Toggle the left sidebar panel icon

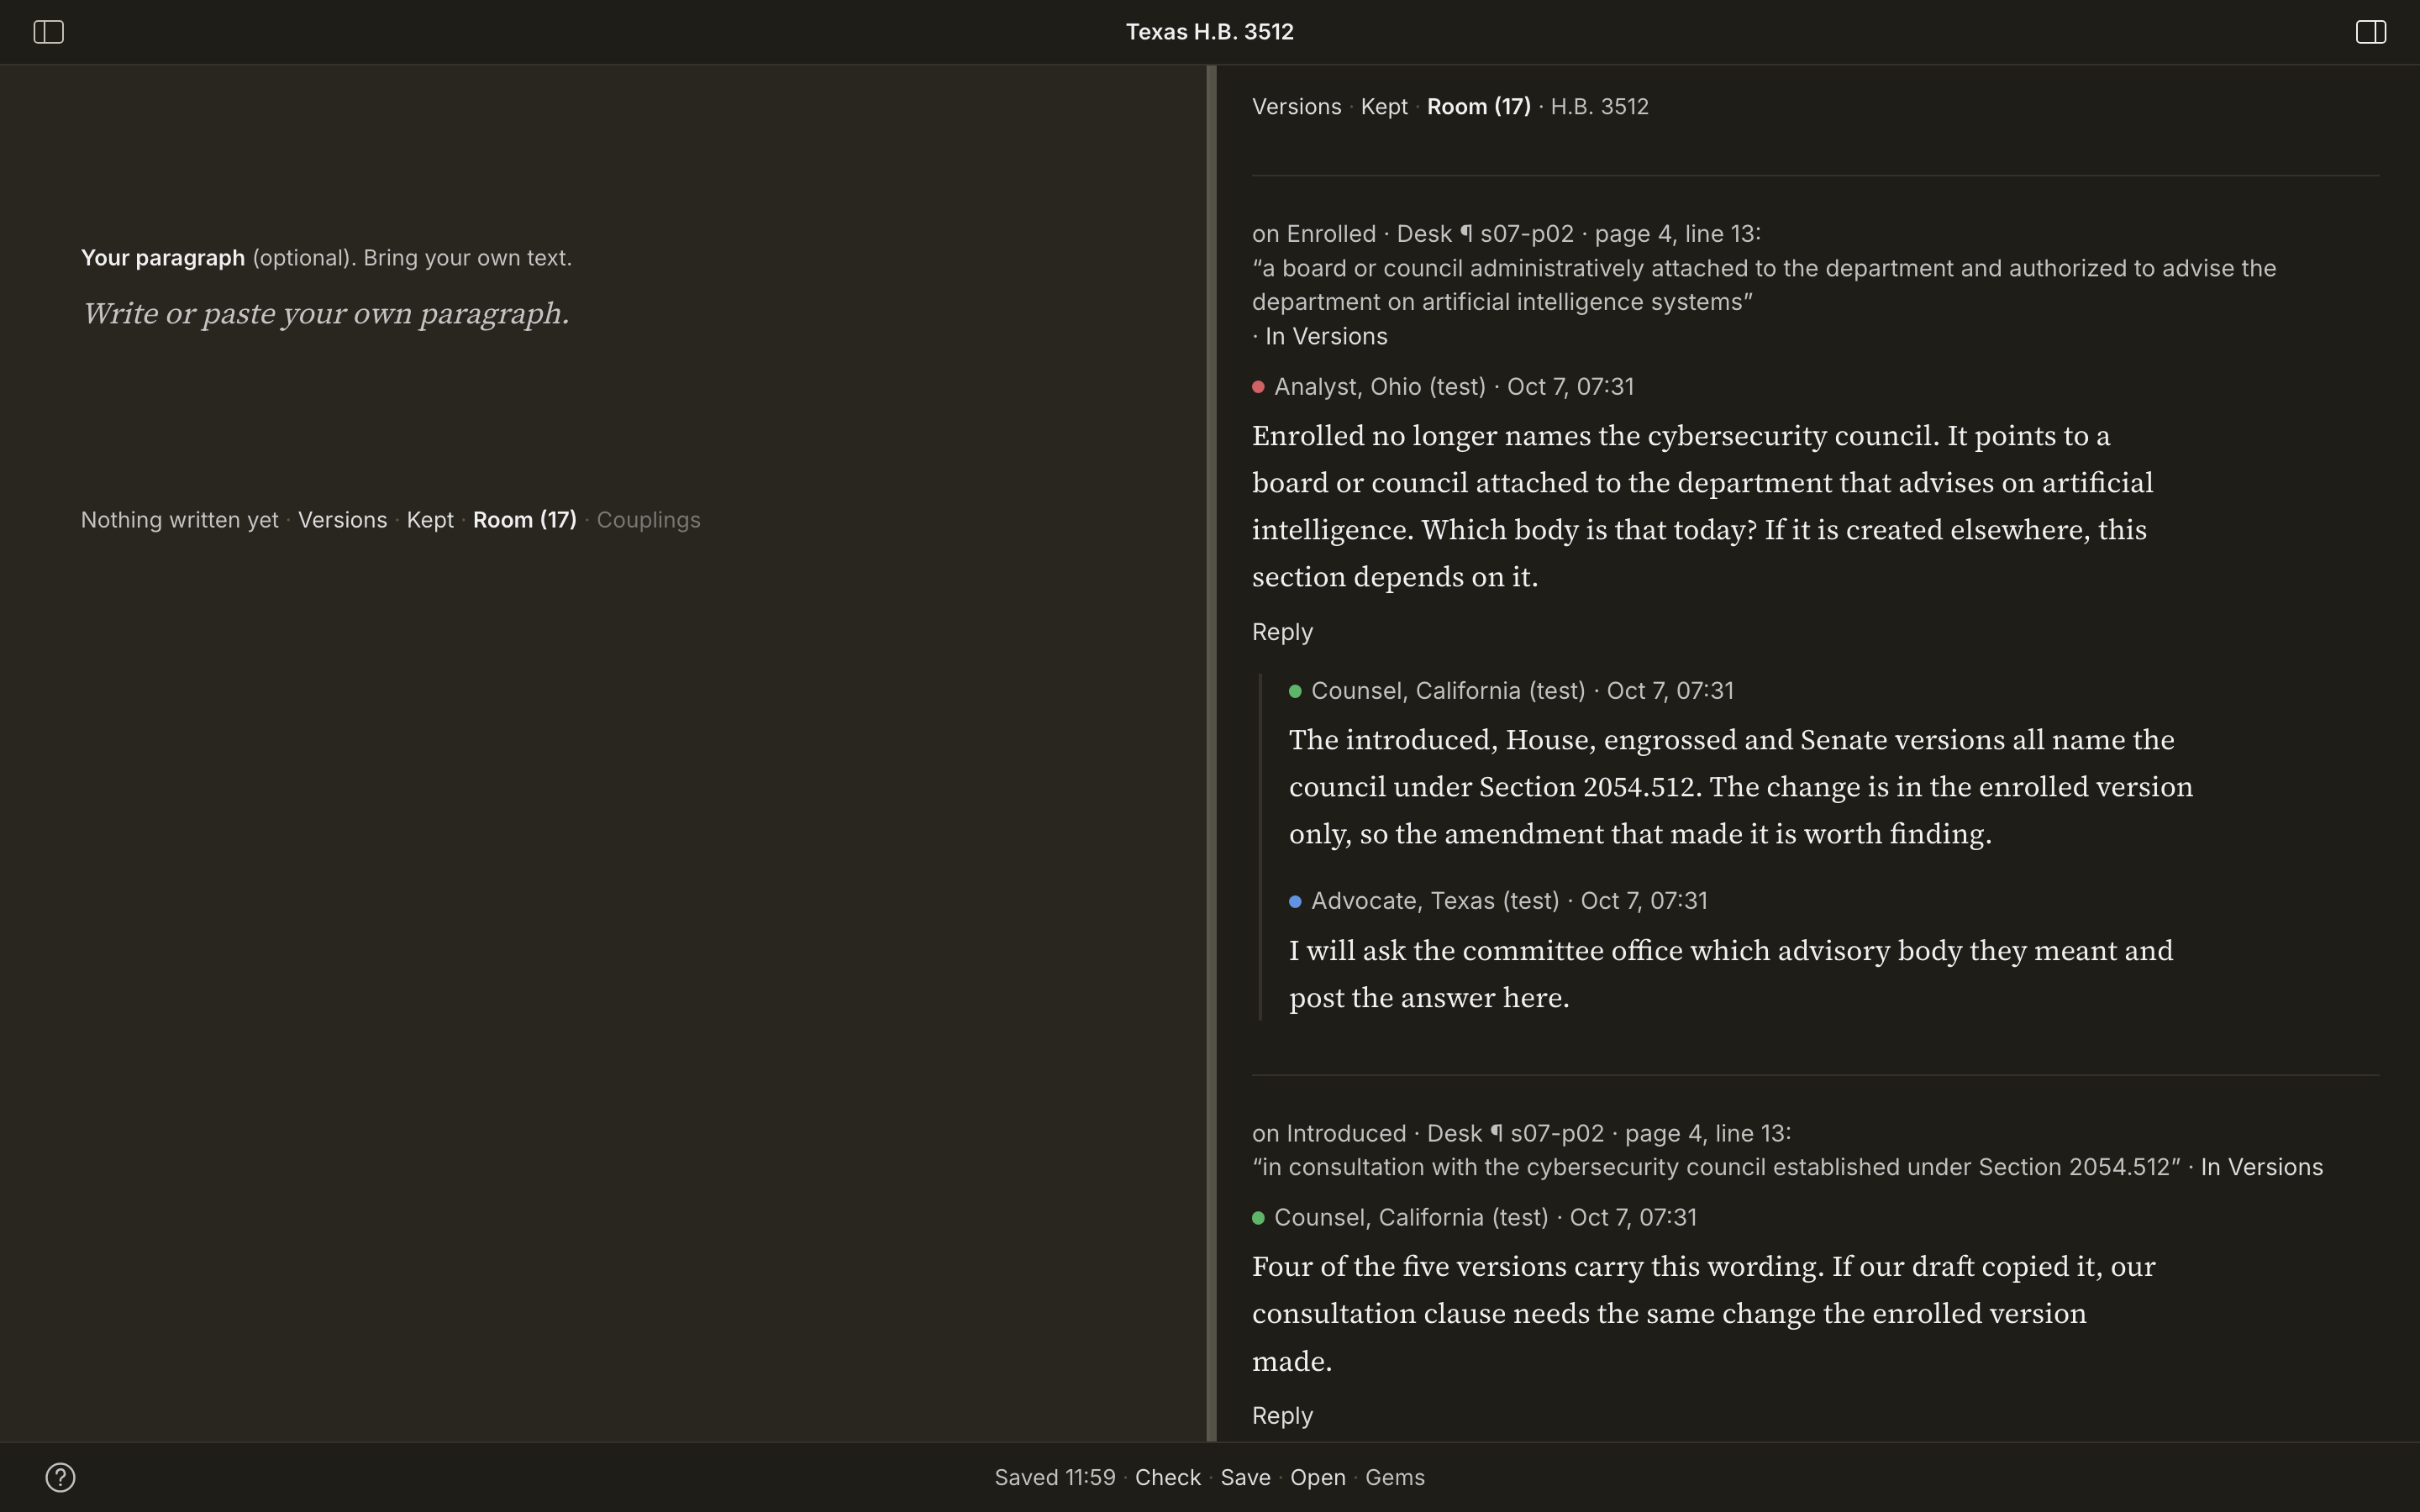pos(48,32)
